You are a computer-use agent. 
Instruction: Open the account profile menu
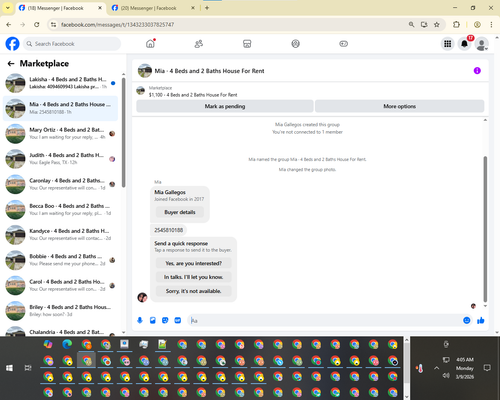click(481, 44)
